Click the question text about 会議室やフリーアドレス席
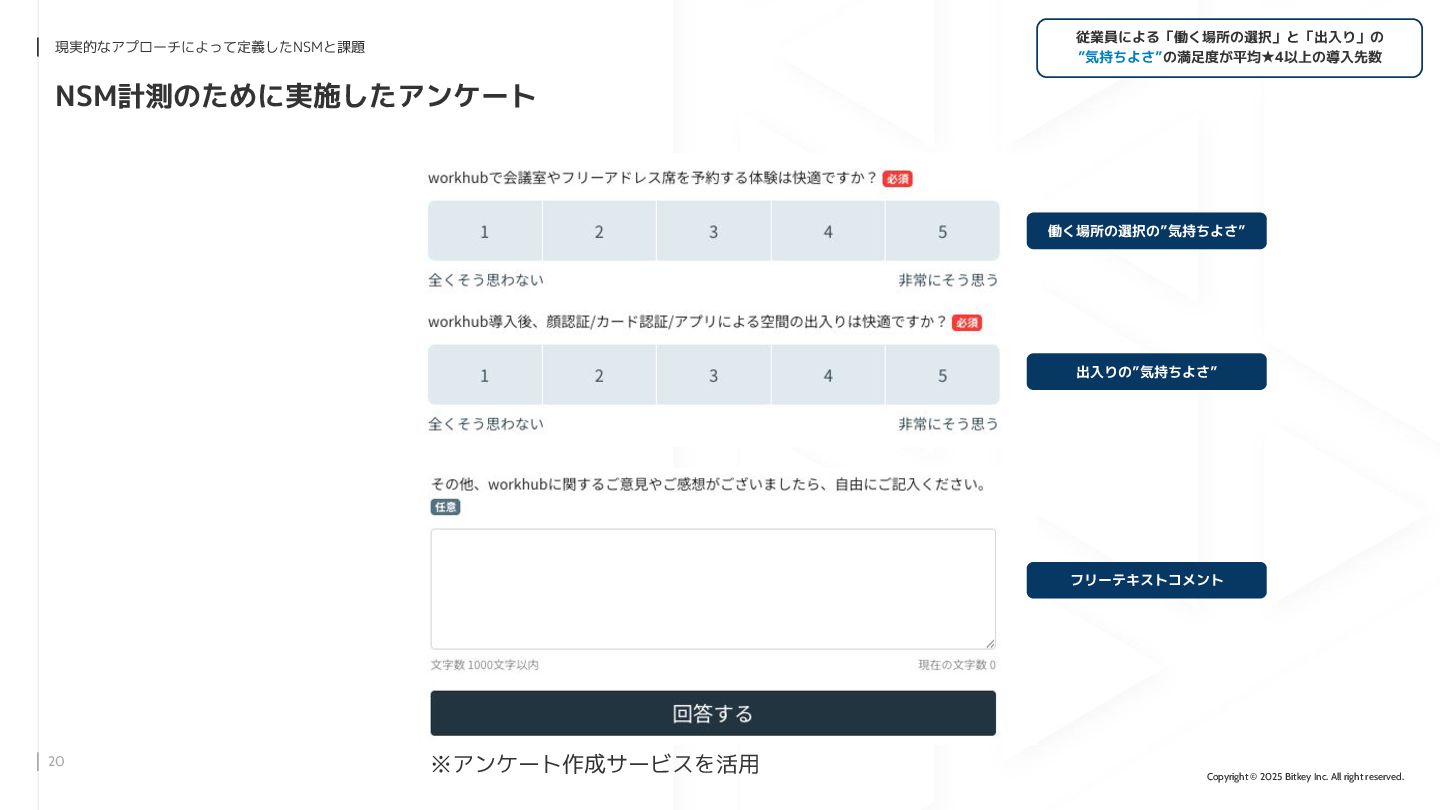The width and height of the screenshot is (1440, 810). click(652, 178)
